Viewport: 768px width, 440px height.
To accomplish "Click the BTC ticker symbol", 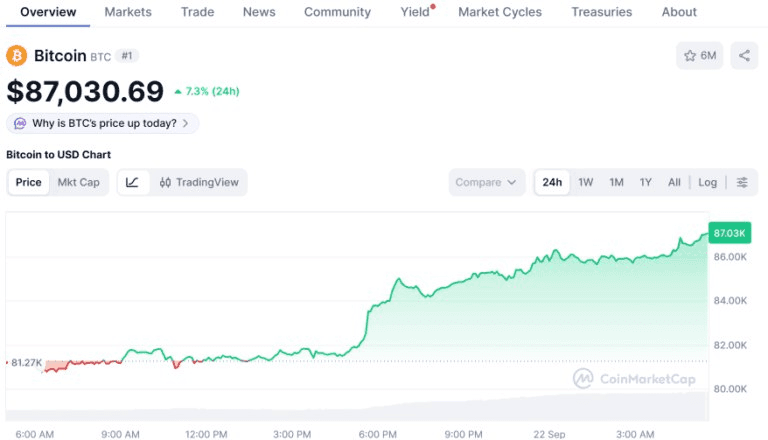I will pyautogui.click(x=100, y=57).
